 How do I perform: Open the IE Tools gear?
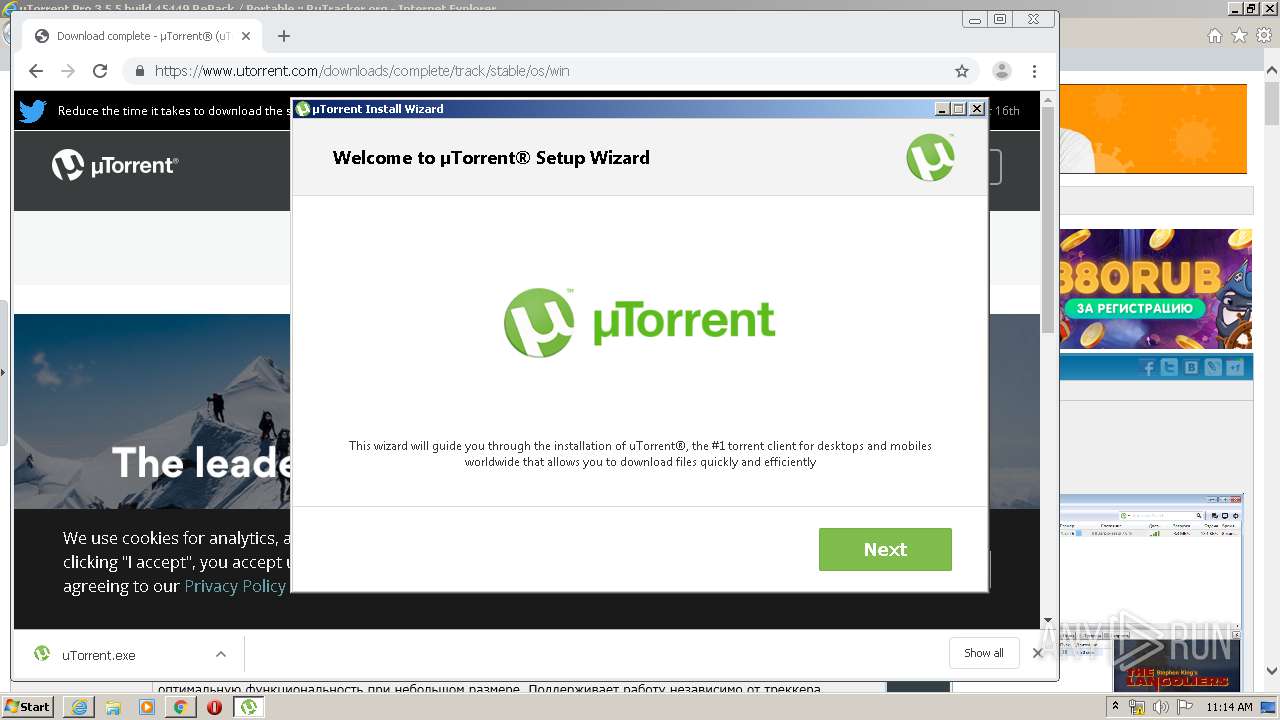(1264, 36)
